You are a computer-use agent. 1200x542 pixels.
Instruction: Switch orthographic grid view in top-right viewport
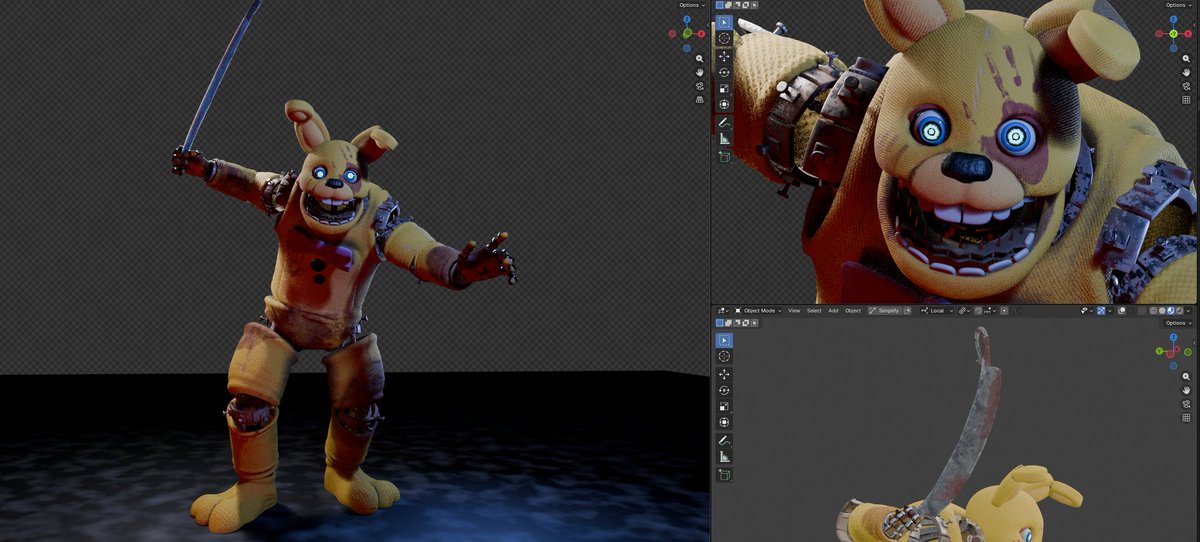coord(1186,99)
